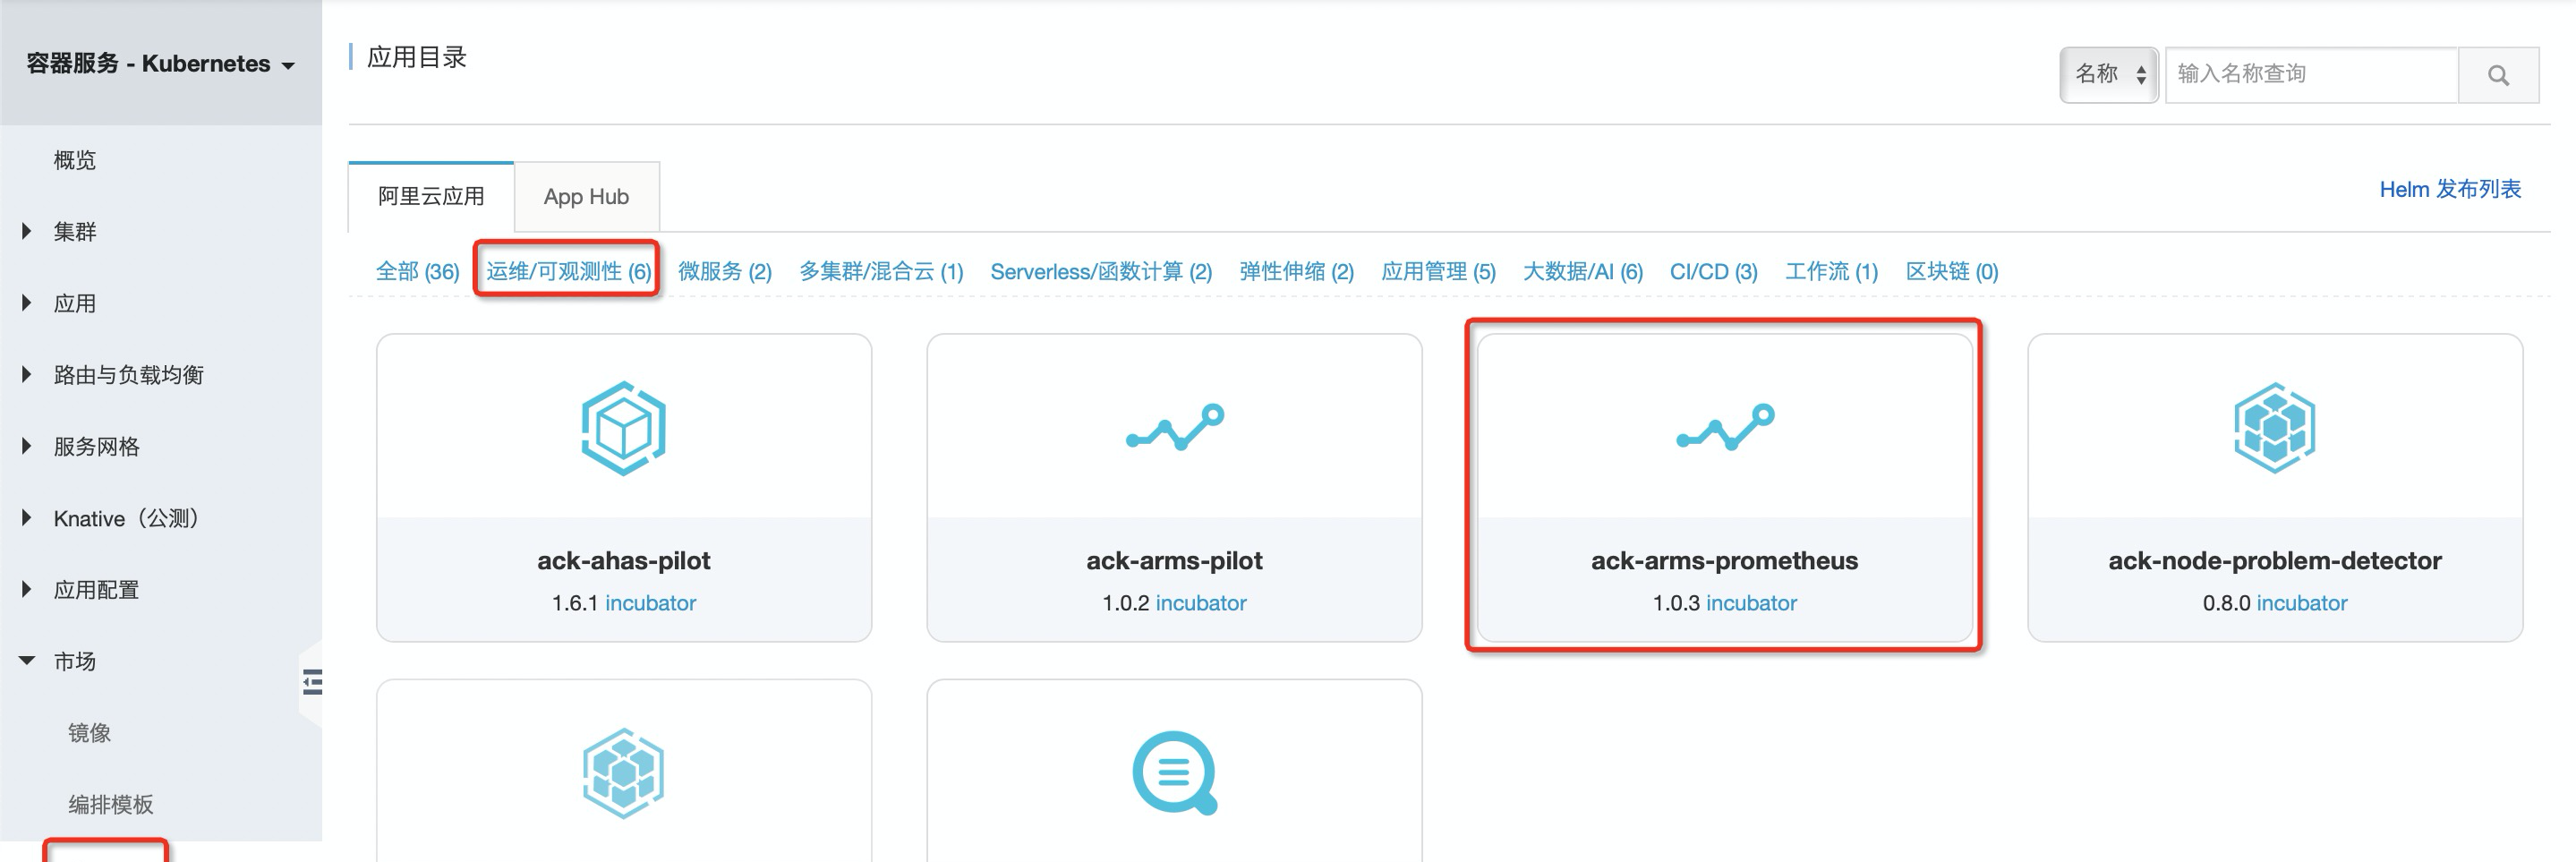This screenshot has width=2576, height=862.
Task: Filter by 弹性伸缩 (2) category
Action: [1296, 271]
